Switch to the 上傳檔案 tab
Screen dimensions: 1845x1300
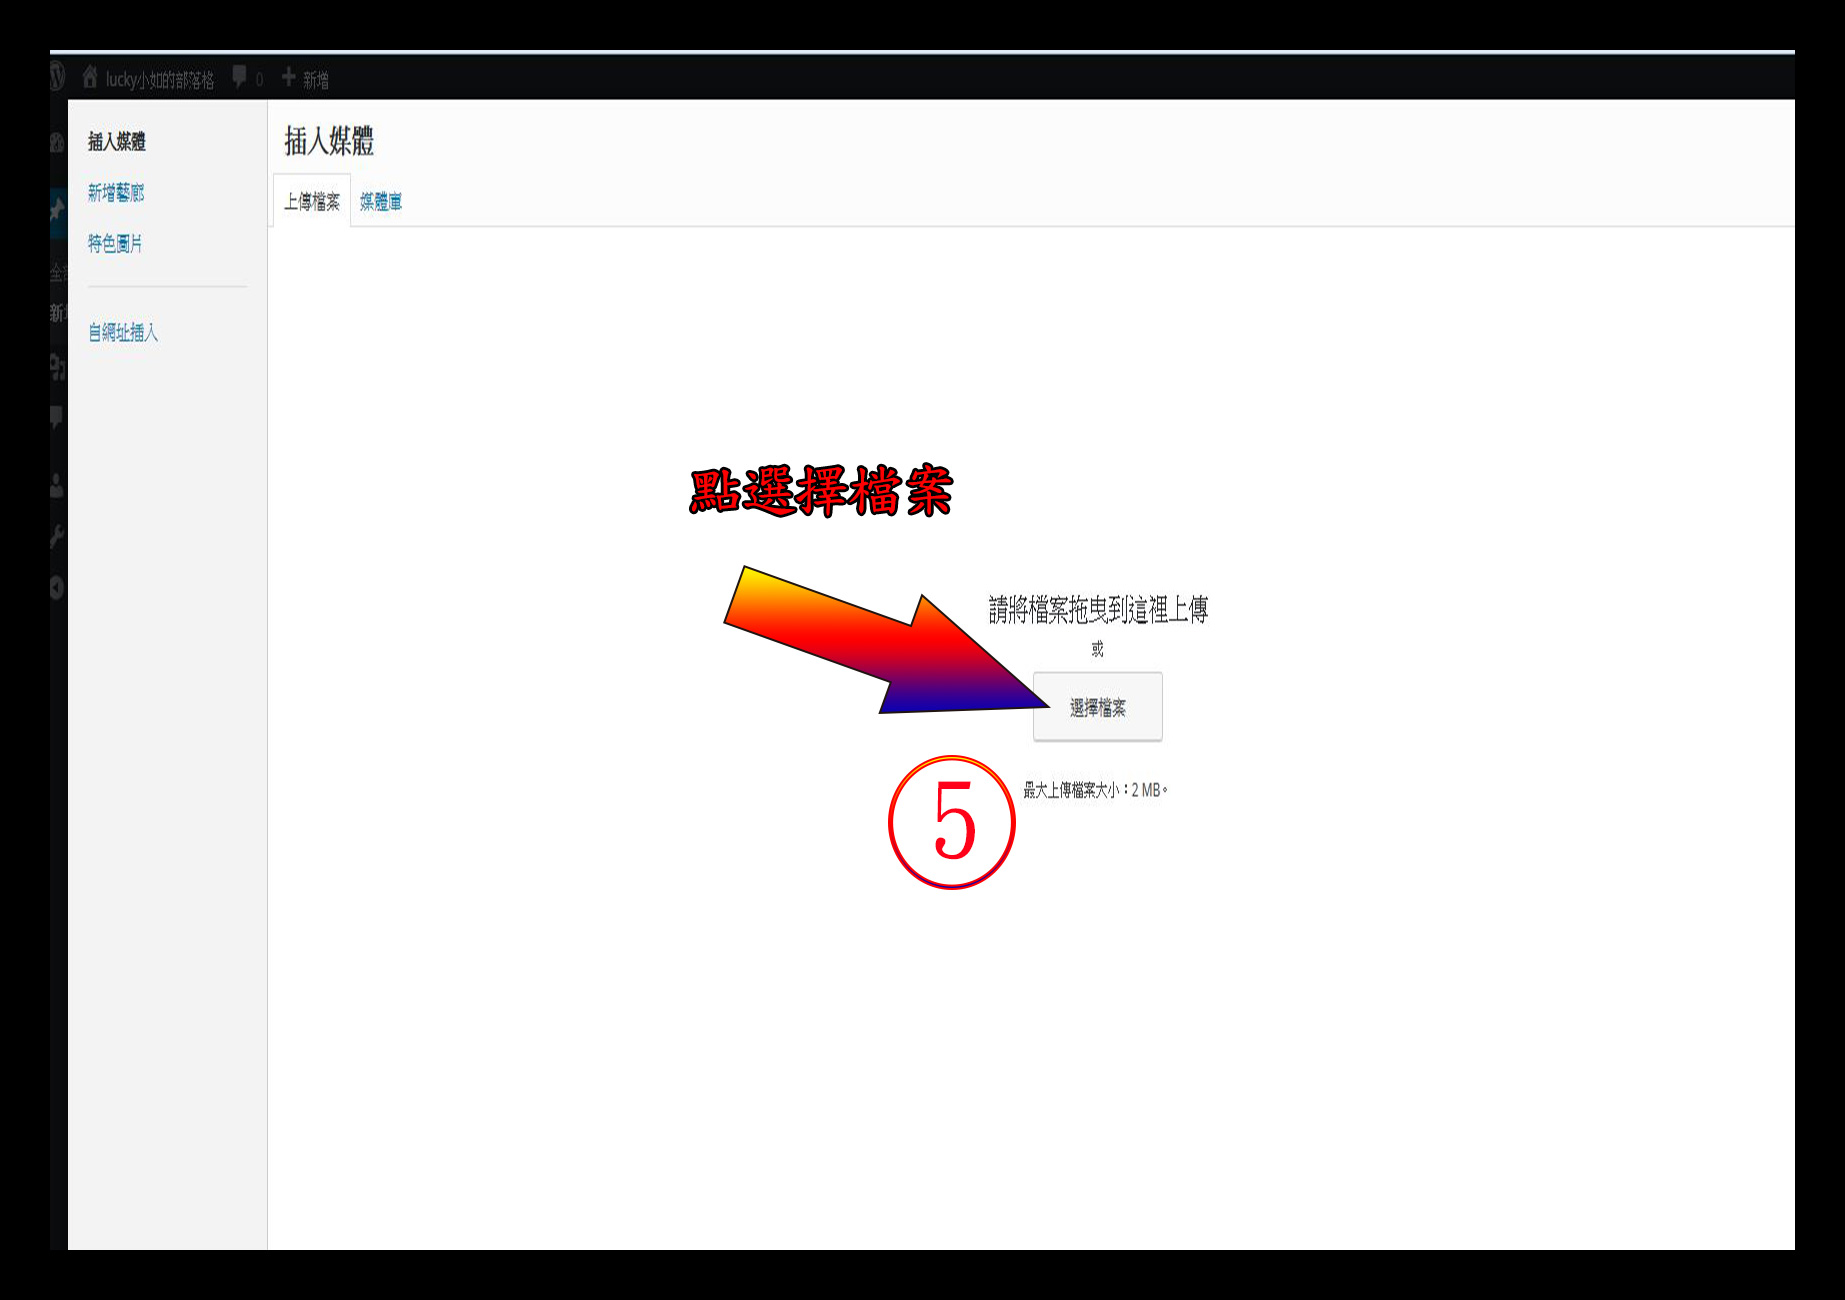pos(311,202)
